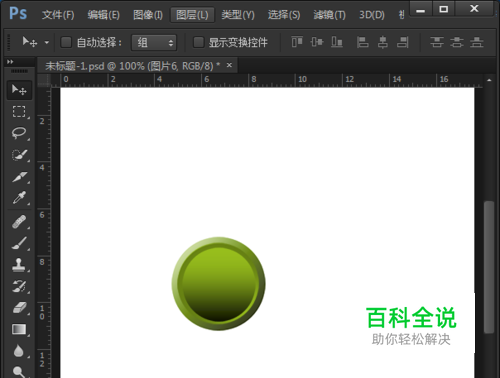The width and height of the screenshot is (500, 378).
Task: Click the vertical scrollbar thumb
Action: pyautogui.click(x=489, y=267)
